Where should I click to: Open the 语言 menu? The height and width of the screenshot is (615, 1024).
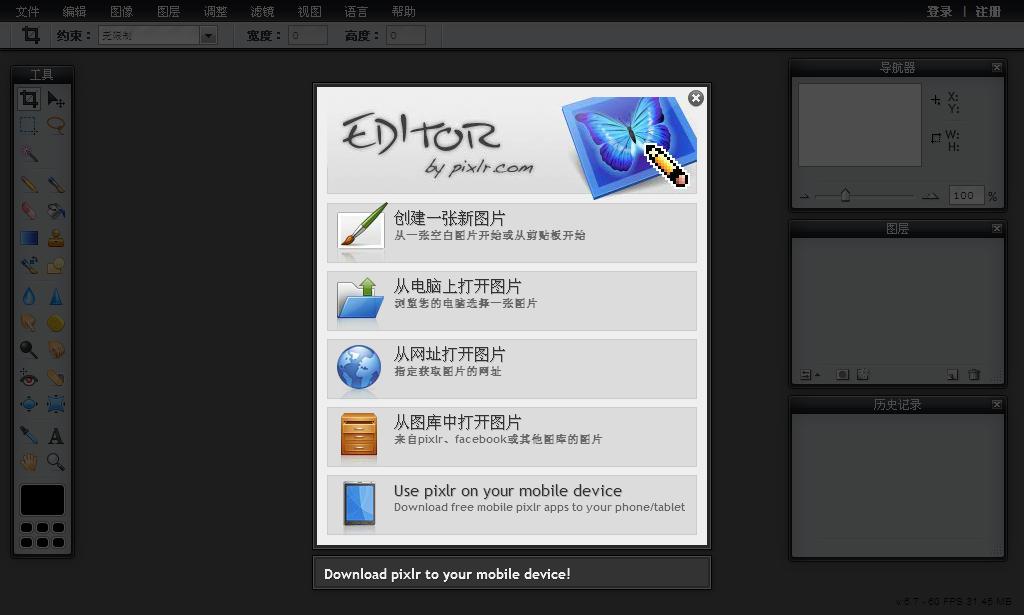[x=356, y=12]
